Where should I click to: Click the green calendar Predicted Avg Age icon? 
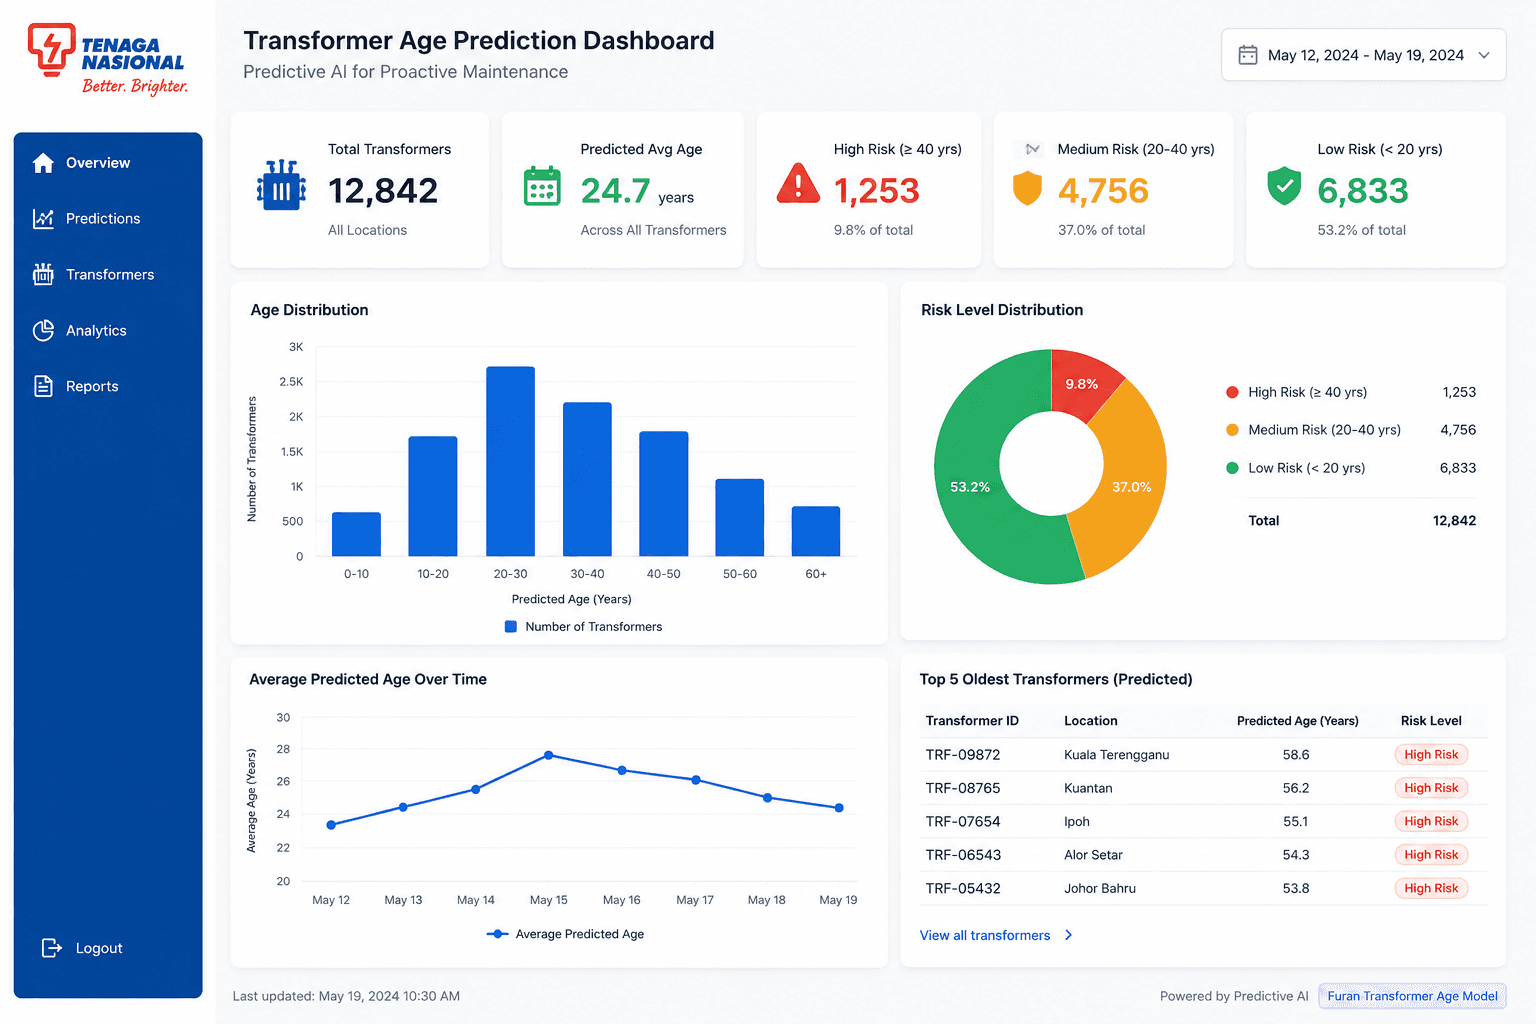pos(542,186)
